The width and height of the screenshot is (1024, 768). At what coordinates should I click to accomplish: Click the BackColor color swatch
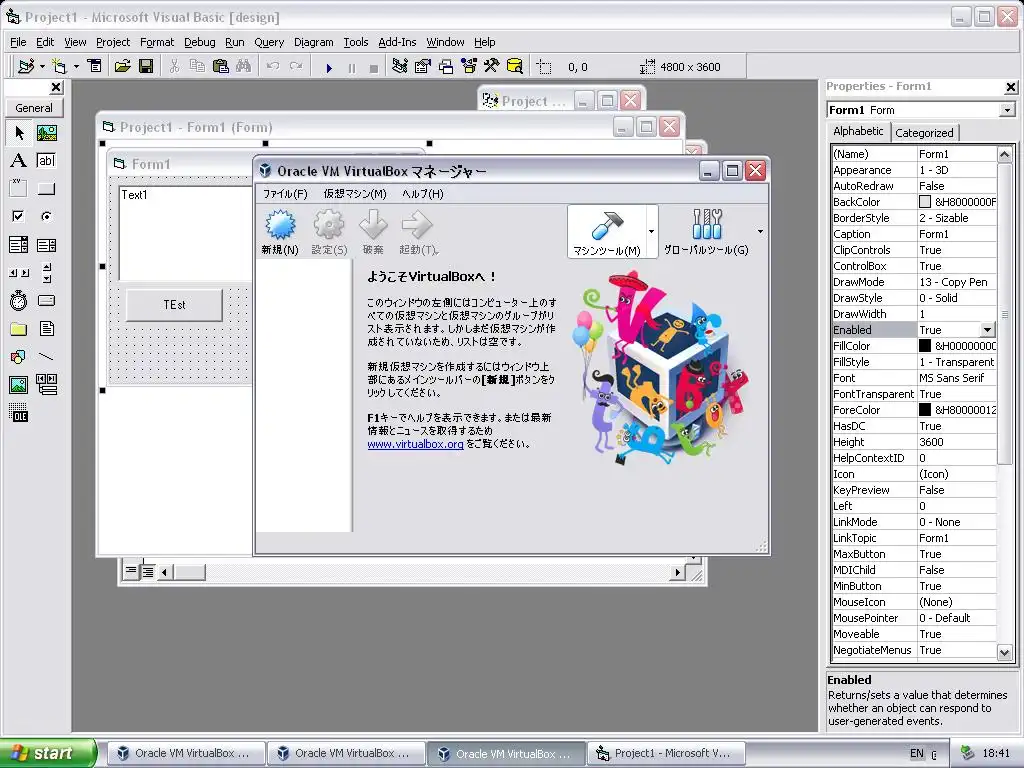tap(925, 202)
